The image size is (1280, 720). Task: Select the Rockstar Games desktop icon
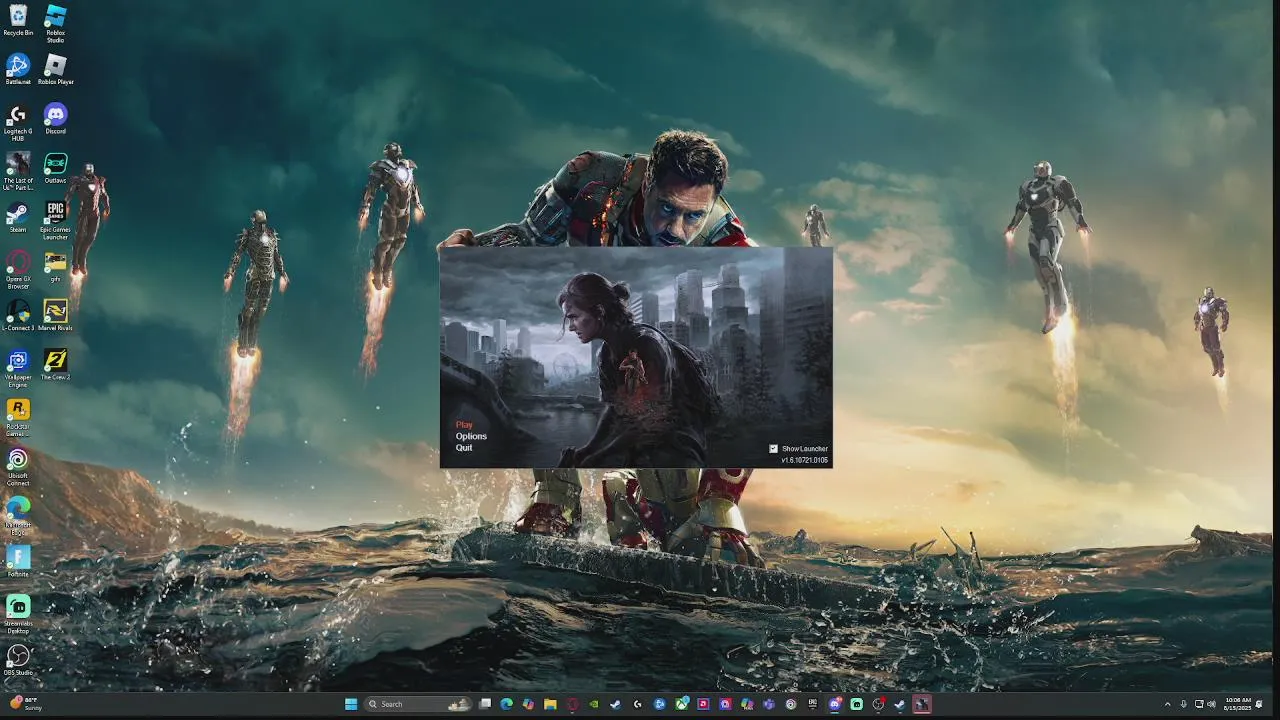click(x=18, y=416)
